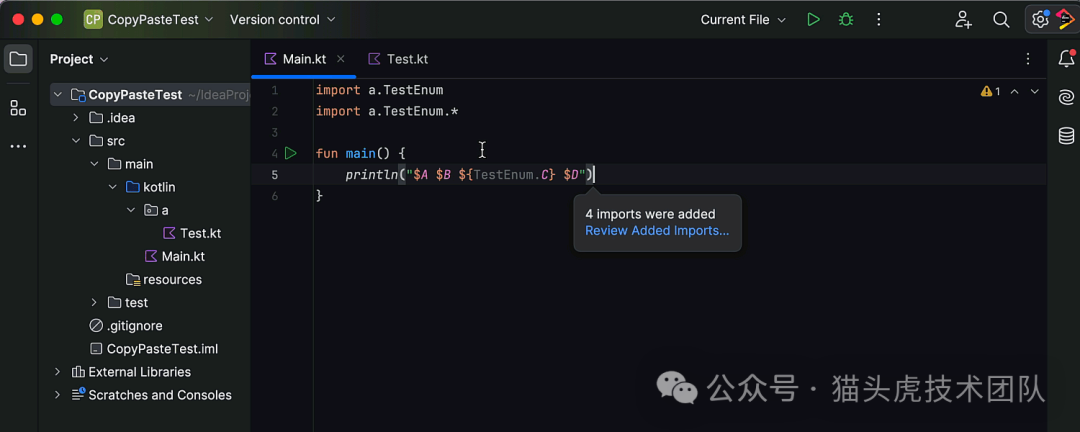The height and width of the screenshot is (432, 1080).
Task: Select Test.kt in the project tree
Action: click(x=200, y=233)
